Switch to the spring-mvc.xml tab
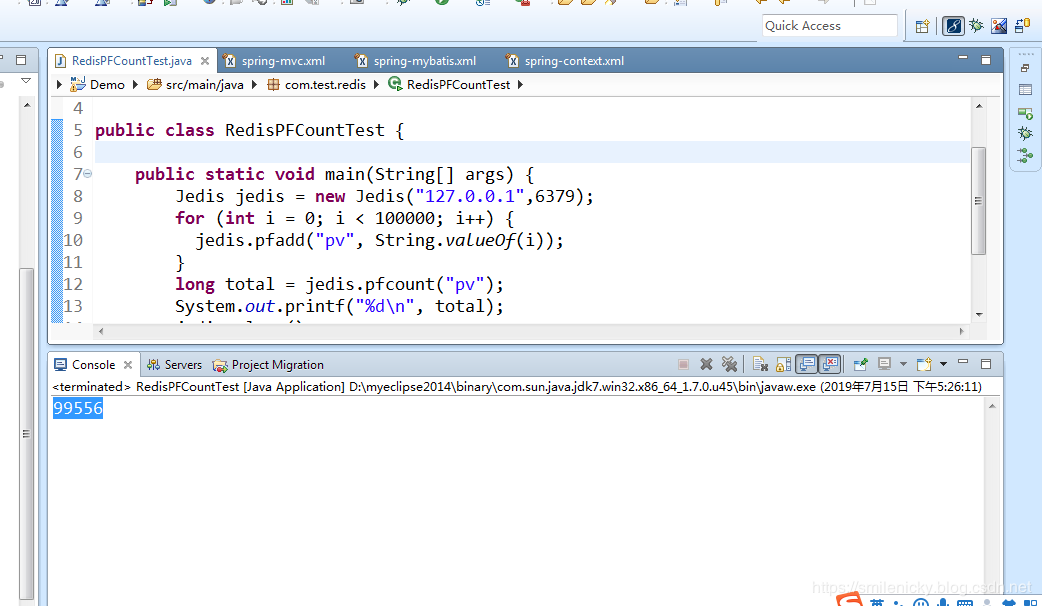 (283, 60)
